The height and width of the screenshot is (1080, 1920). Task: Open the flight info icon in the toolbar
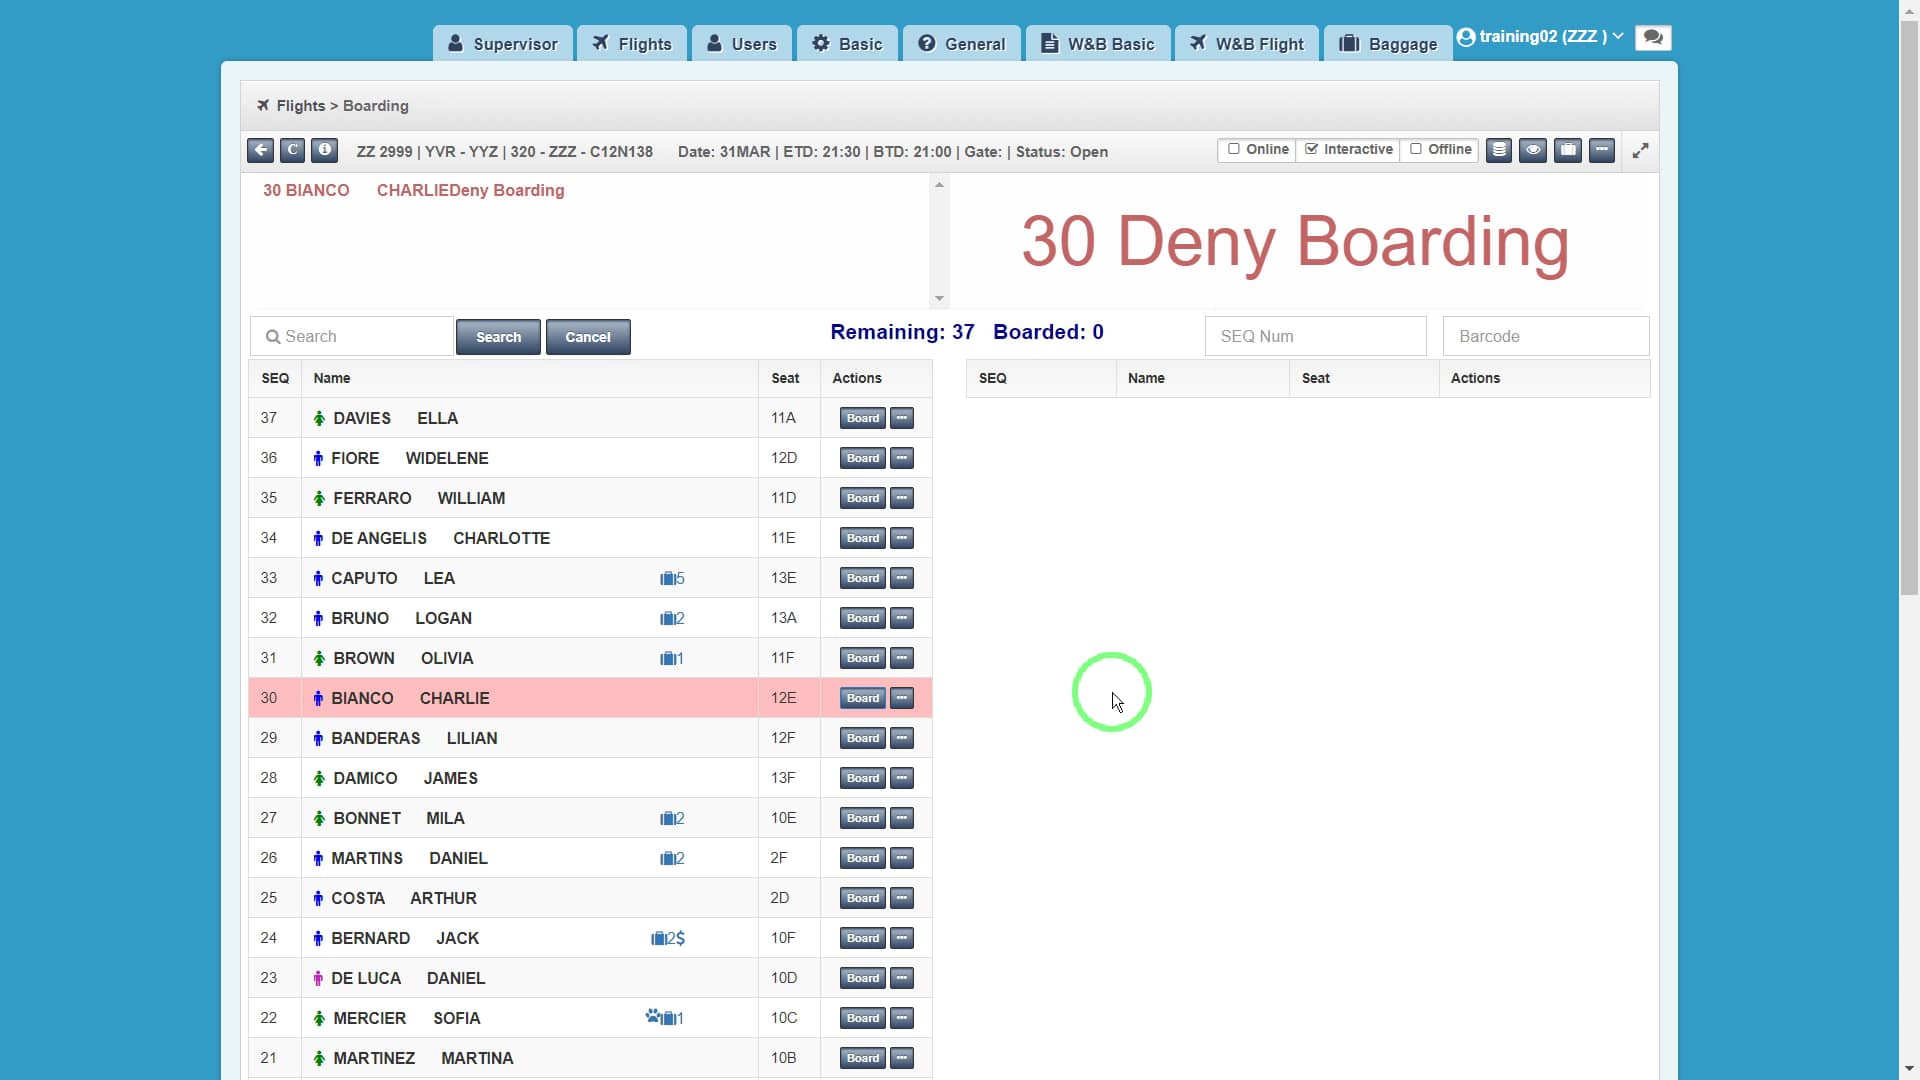(324, 150)
